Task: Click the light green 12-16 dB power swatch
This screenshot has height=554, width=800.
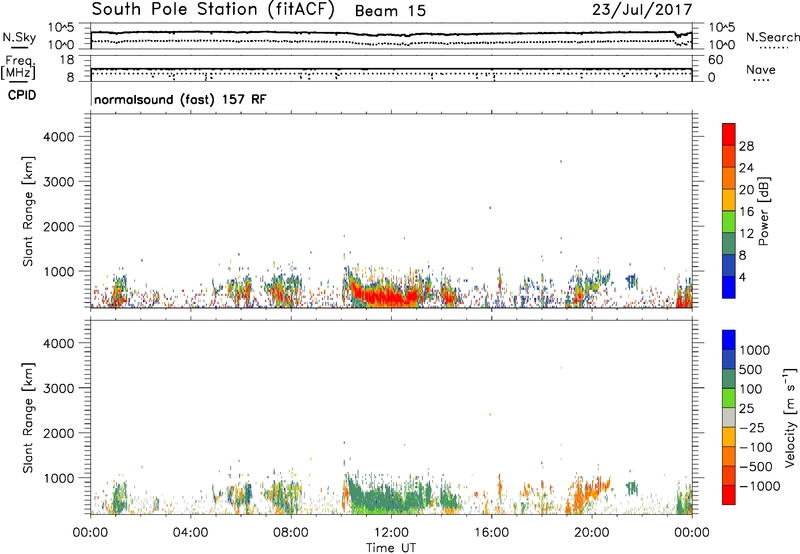Action: (729, 222)
